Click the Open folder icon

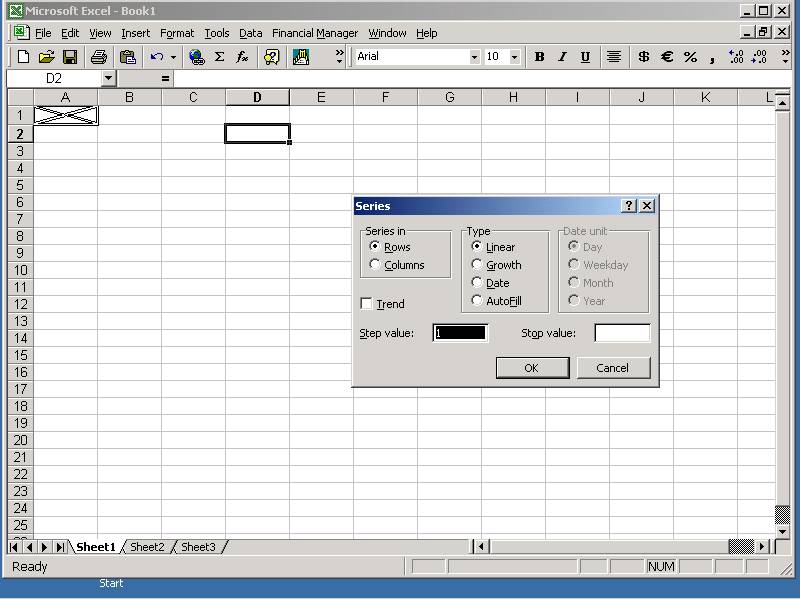coord(46,57)
